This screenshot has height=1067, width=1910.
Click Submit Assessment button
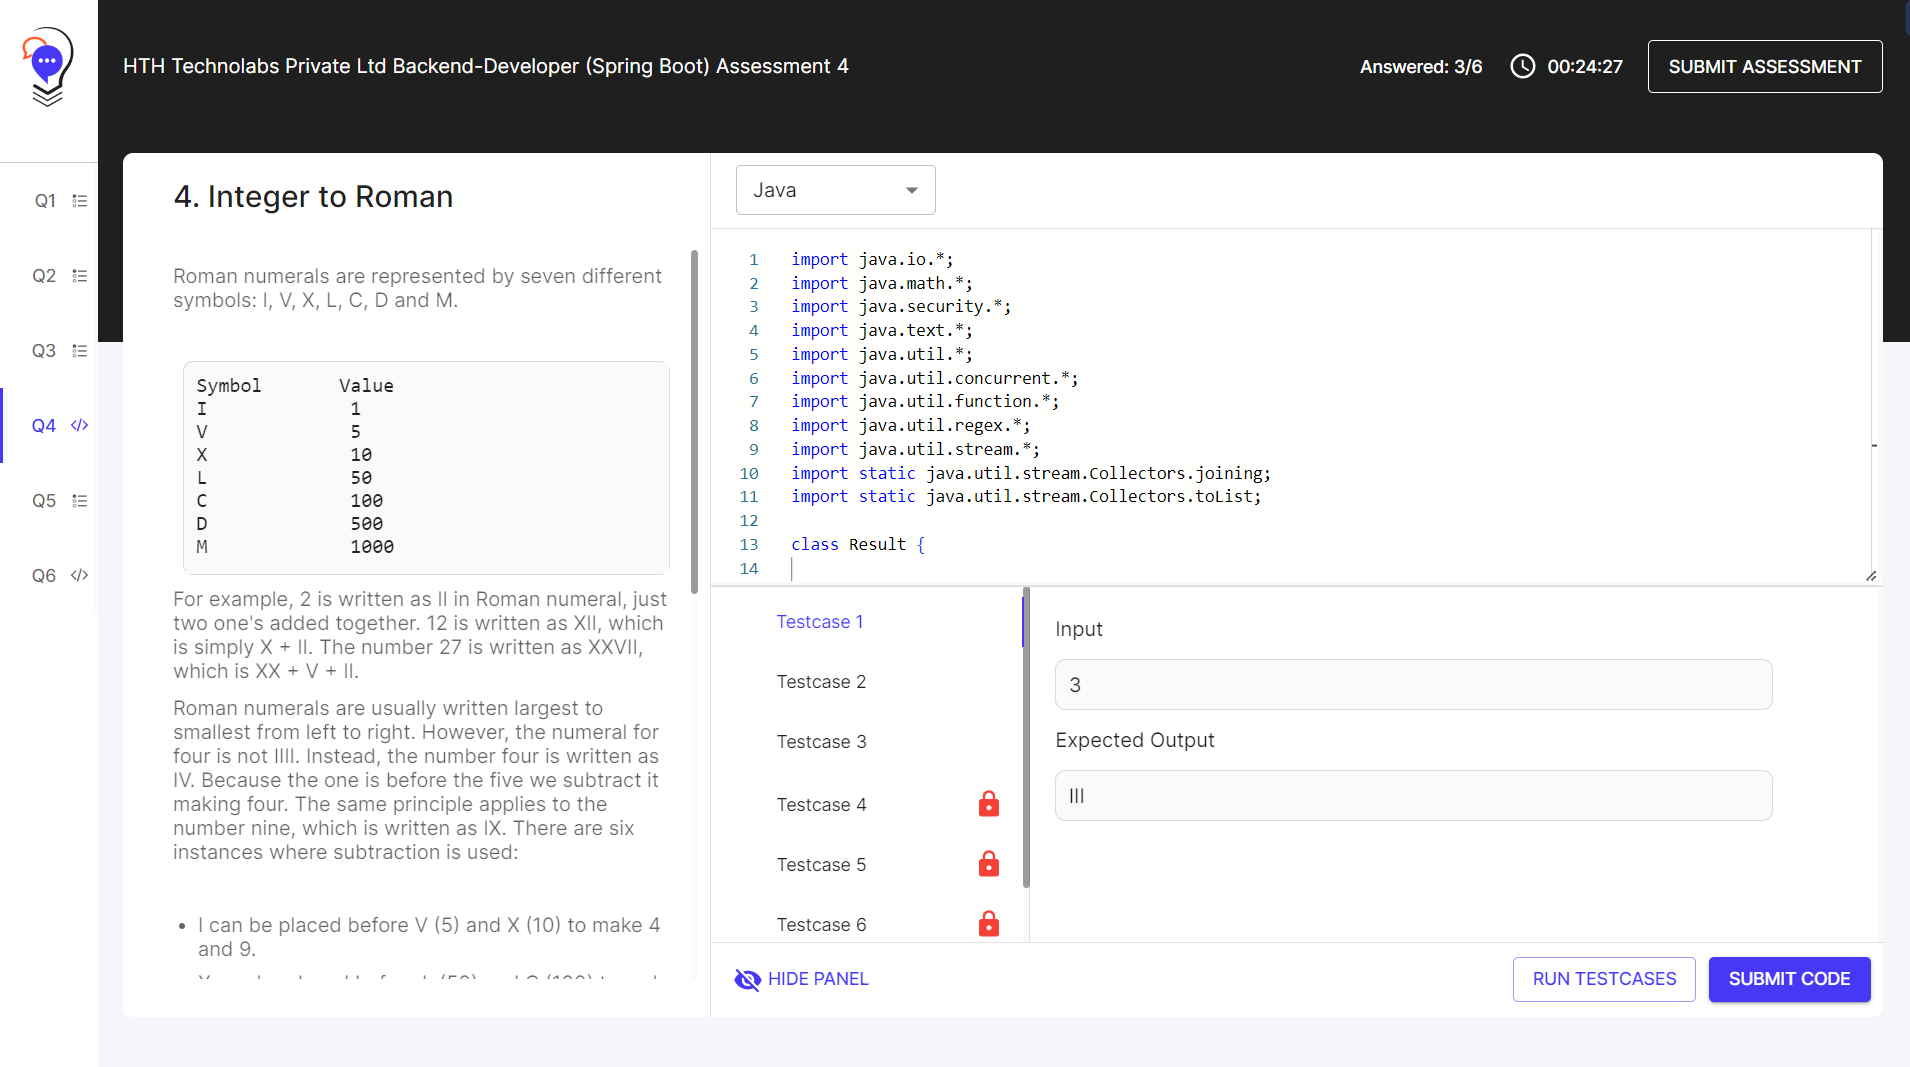click(1764, 66)
